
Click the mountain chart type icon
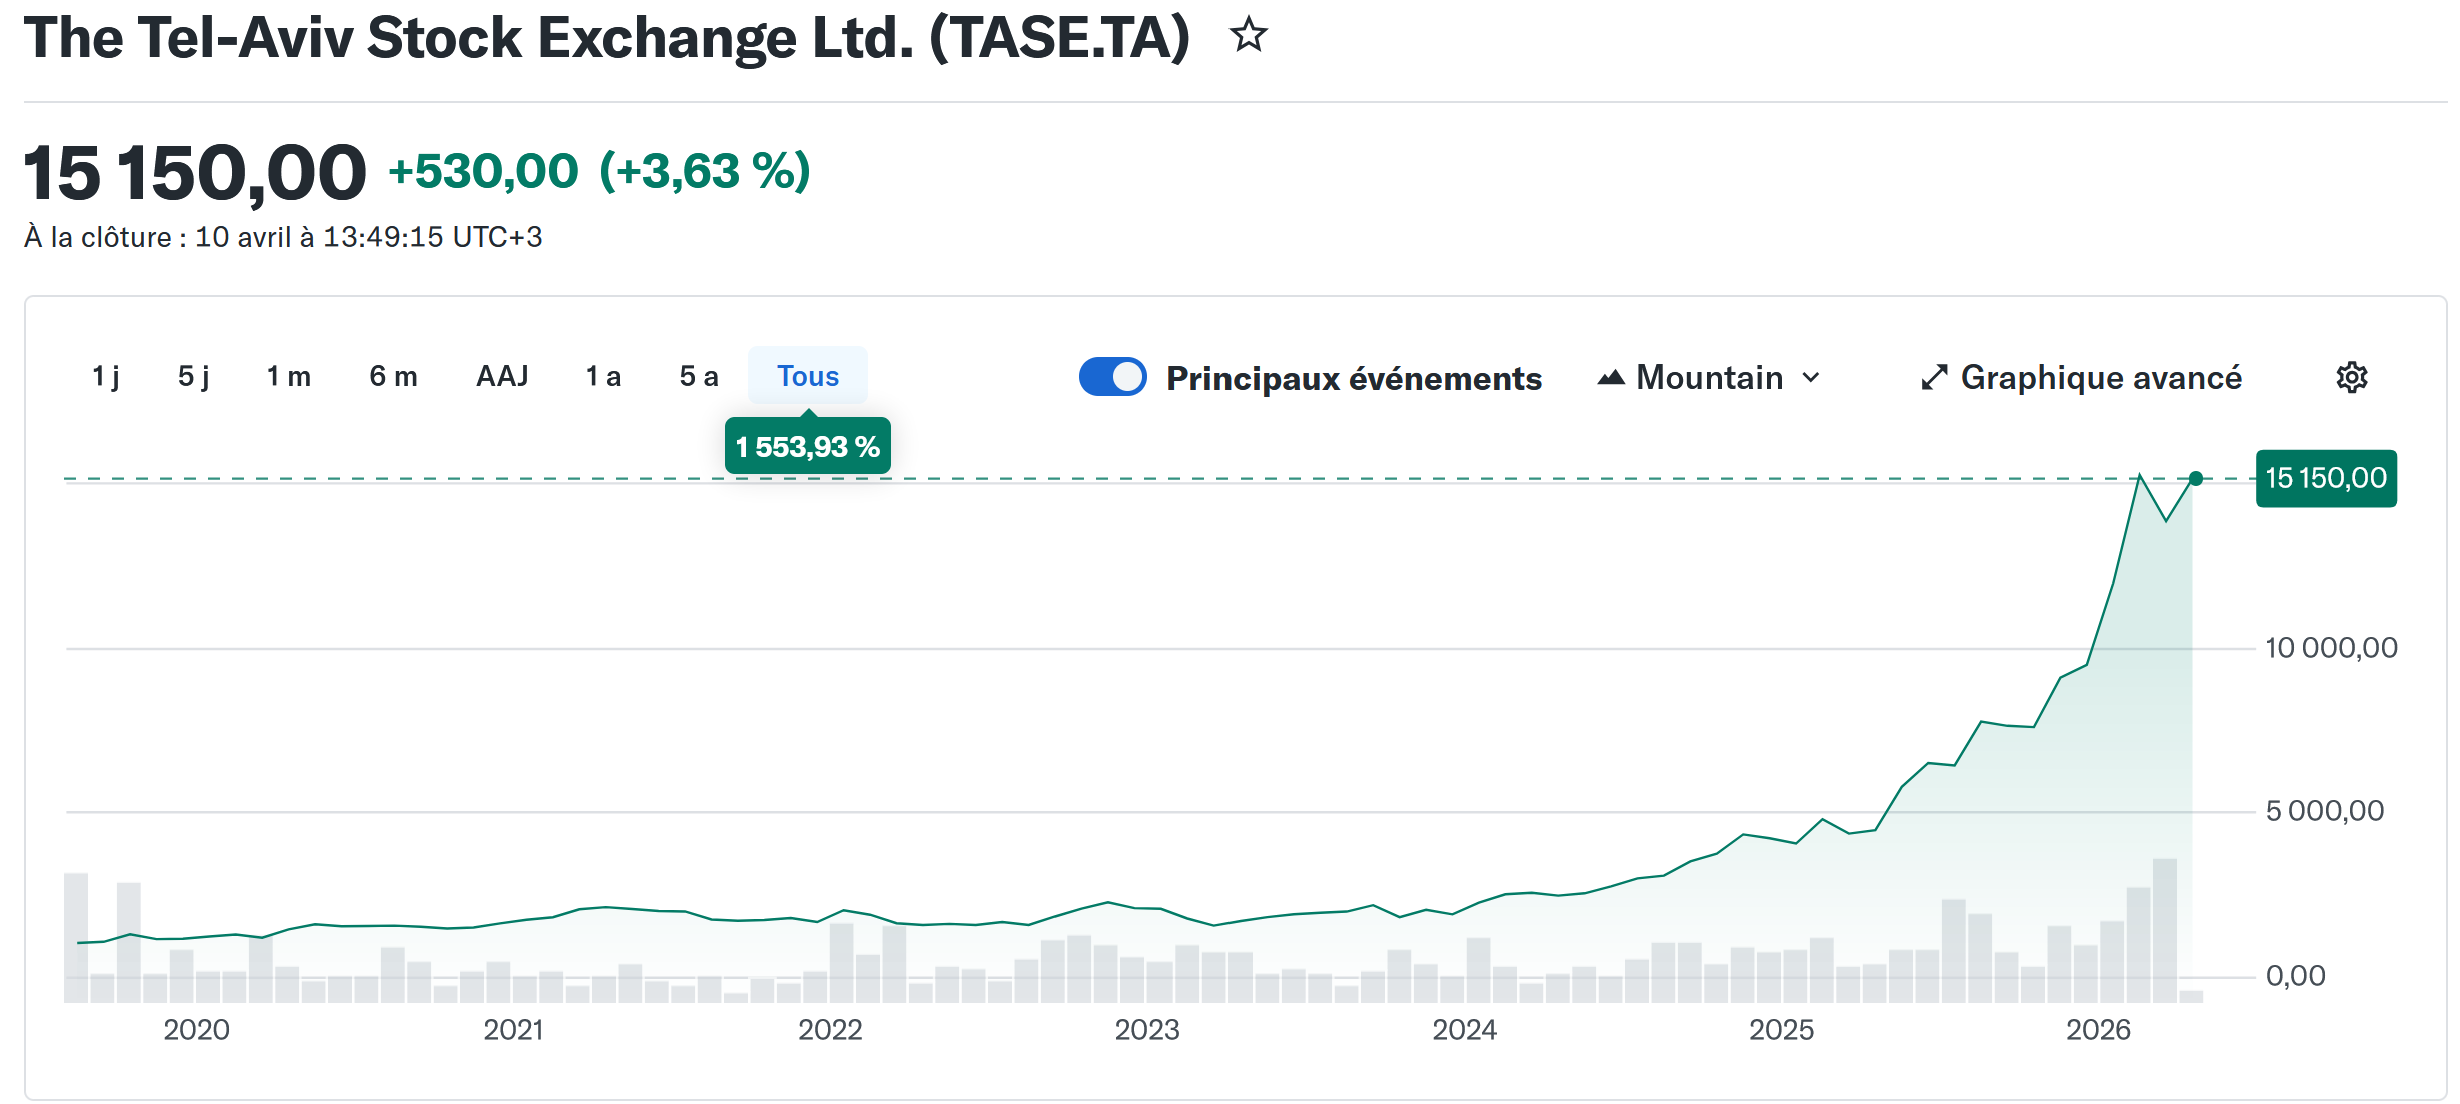(x=1610, y=377)
